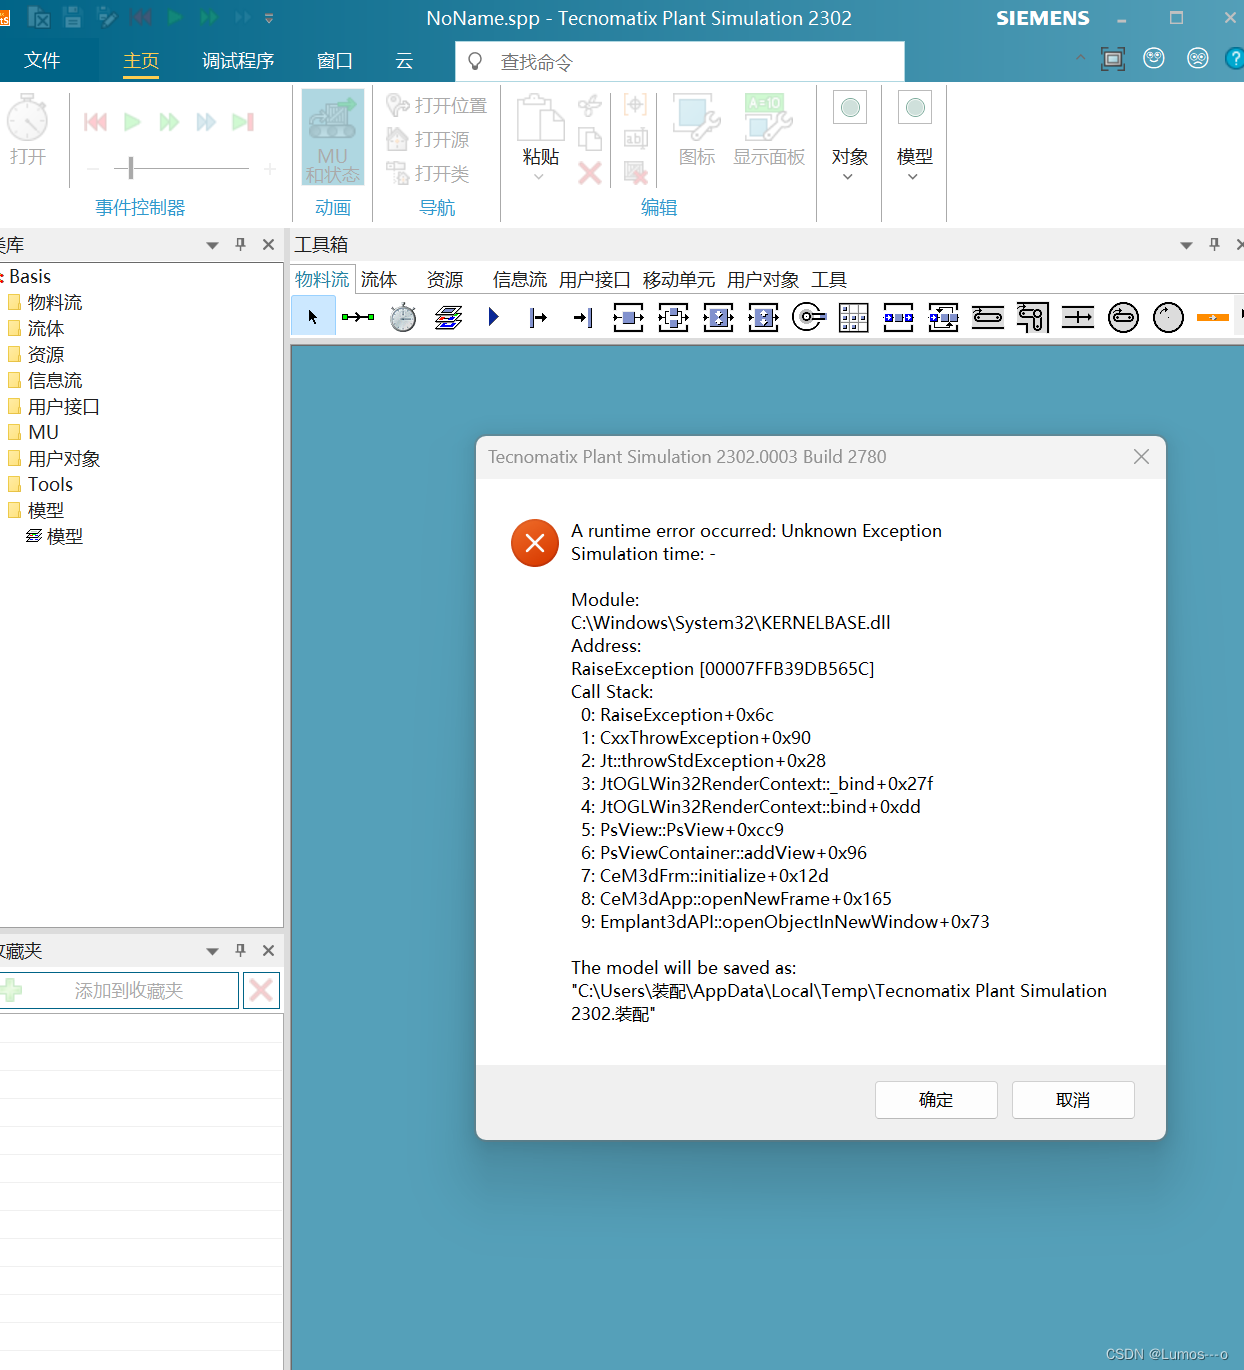Click the MU和状态 animation icon

pyautogui.click(x=331, y=137)
